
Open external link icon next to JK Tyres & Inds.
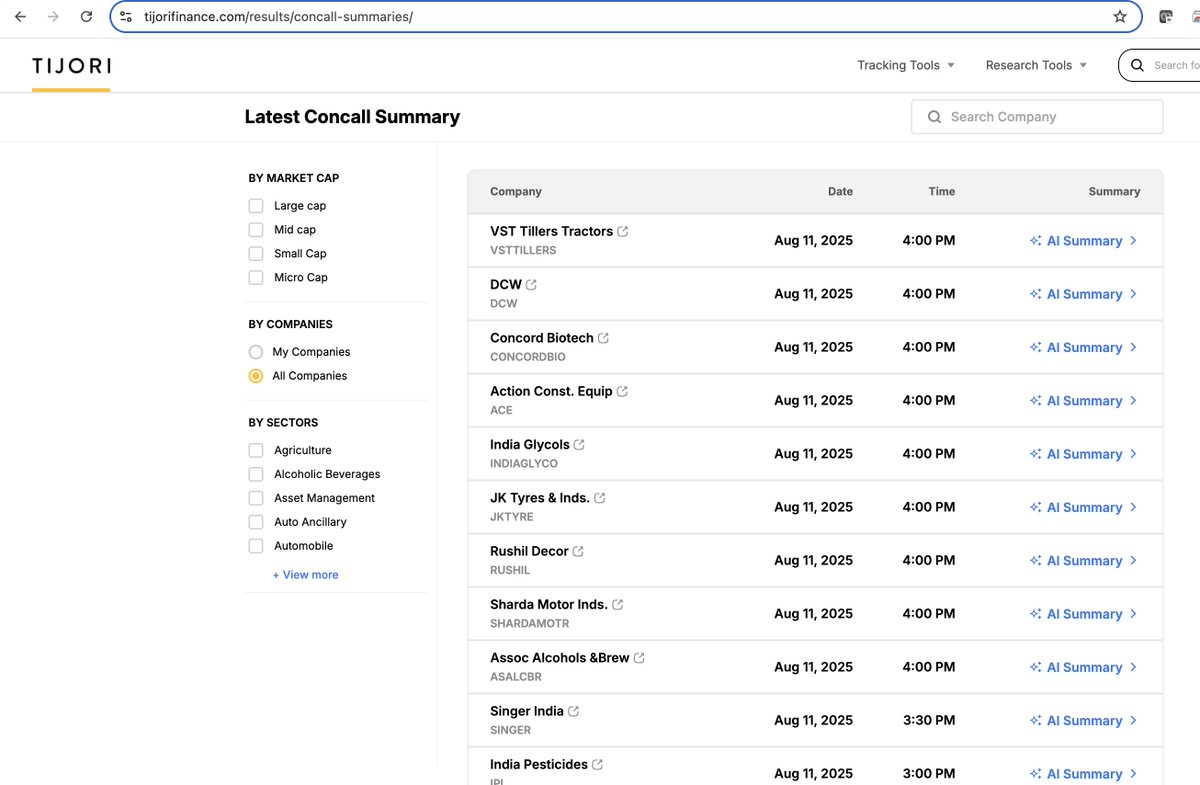tap(599, 498)
